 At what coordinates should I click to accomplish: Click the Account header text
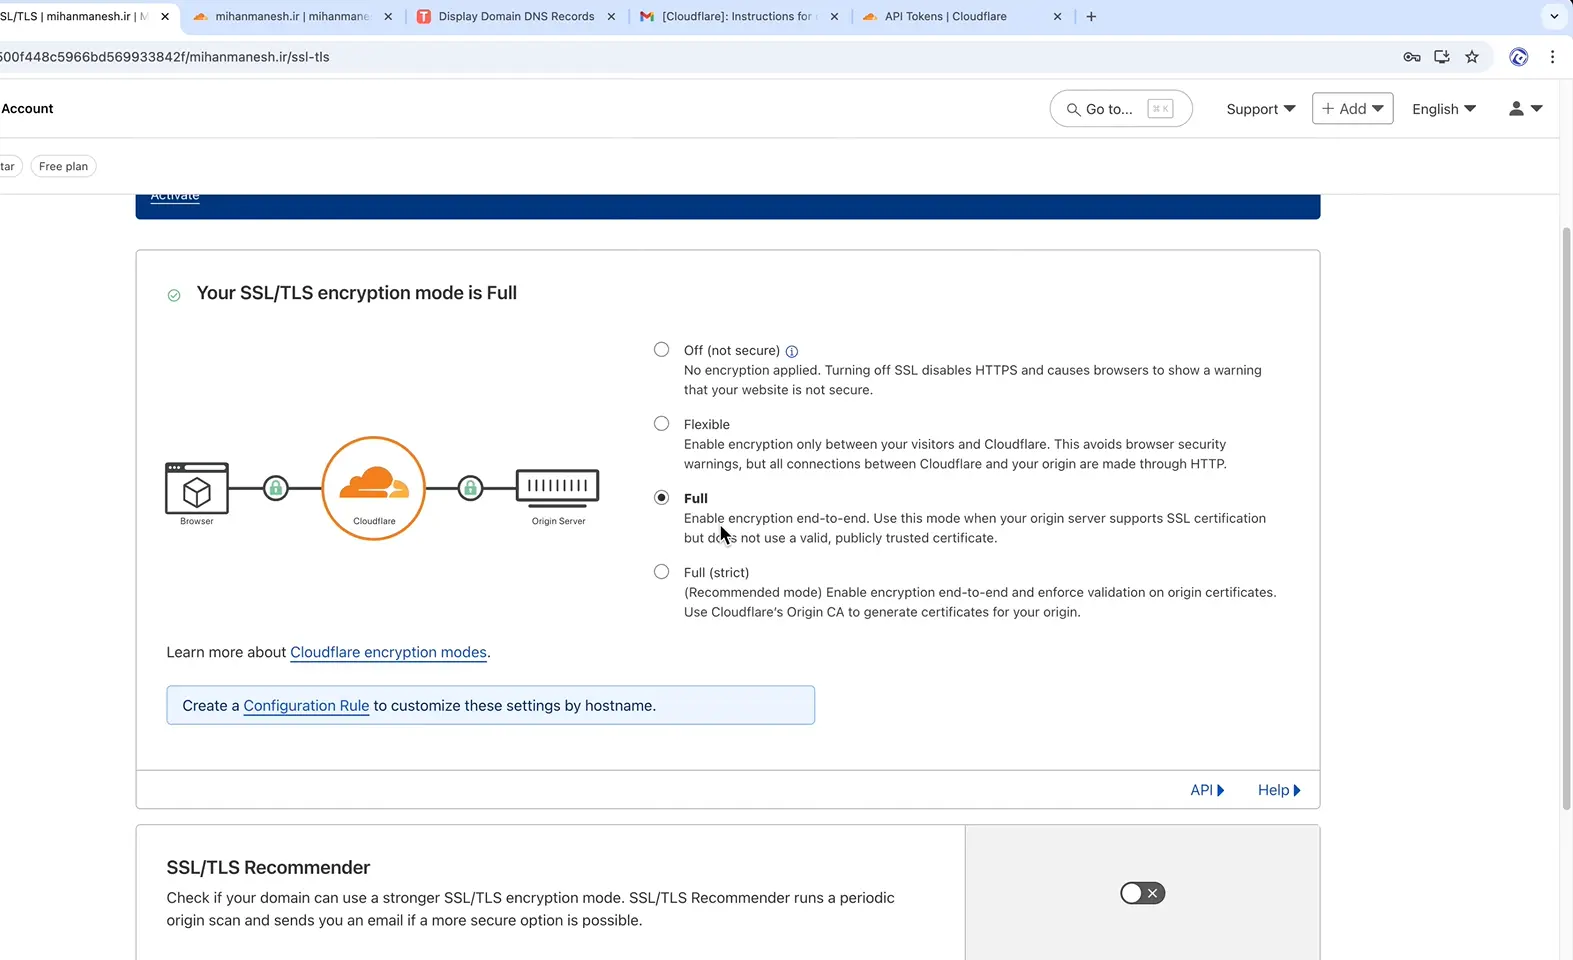pyautogui.click(x=27, y=109)
